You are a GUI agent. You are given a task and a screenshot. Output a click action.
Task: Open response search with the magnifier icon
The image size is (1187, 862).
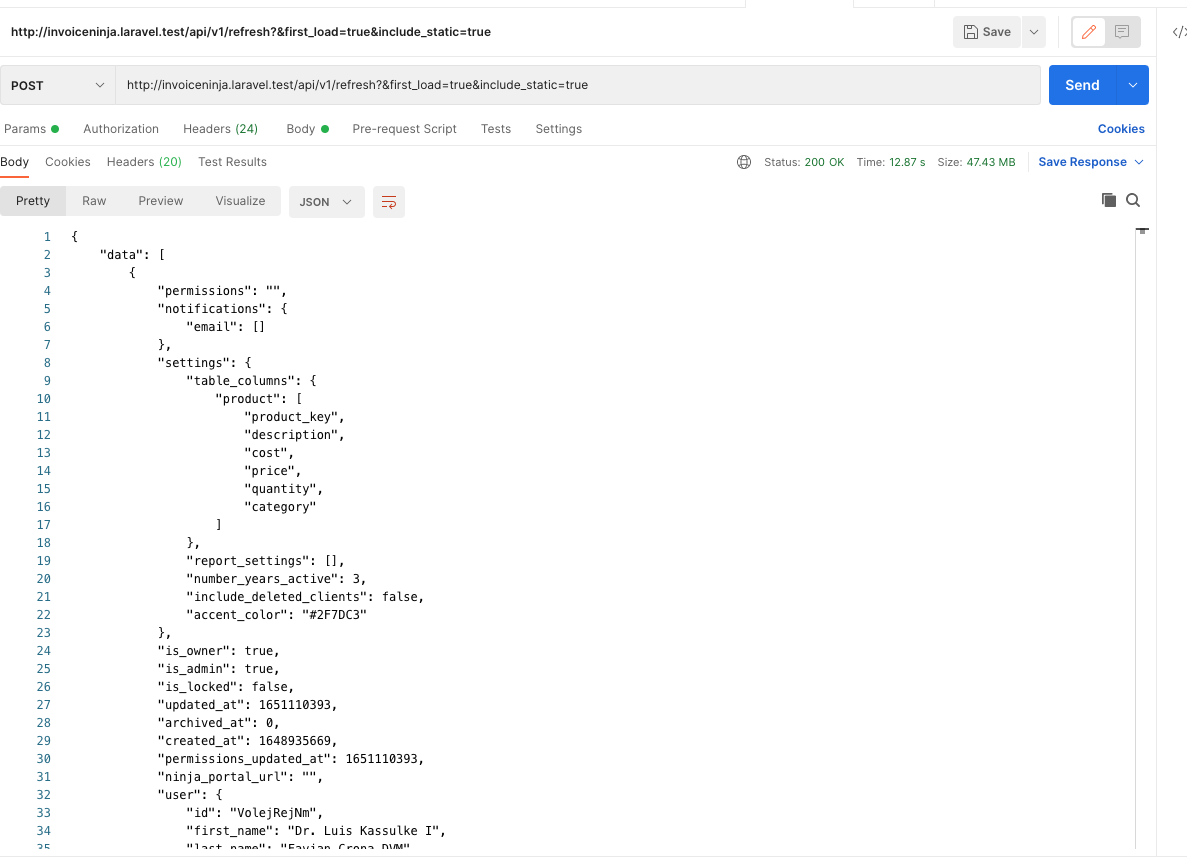(1133, 200)
